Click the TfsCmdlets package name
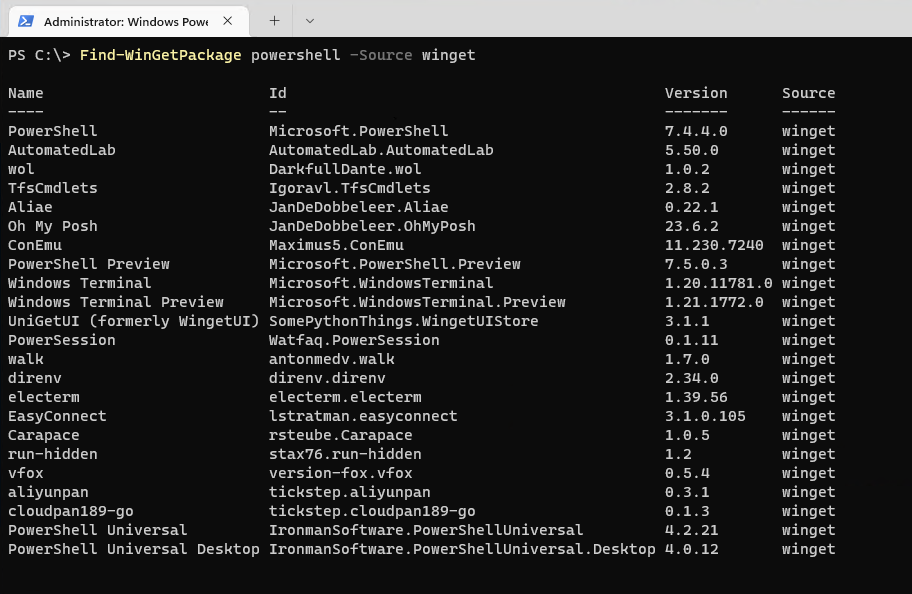This screenshot has width=912, height=594. click(53, 188)
